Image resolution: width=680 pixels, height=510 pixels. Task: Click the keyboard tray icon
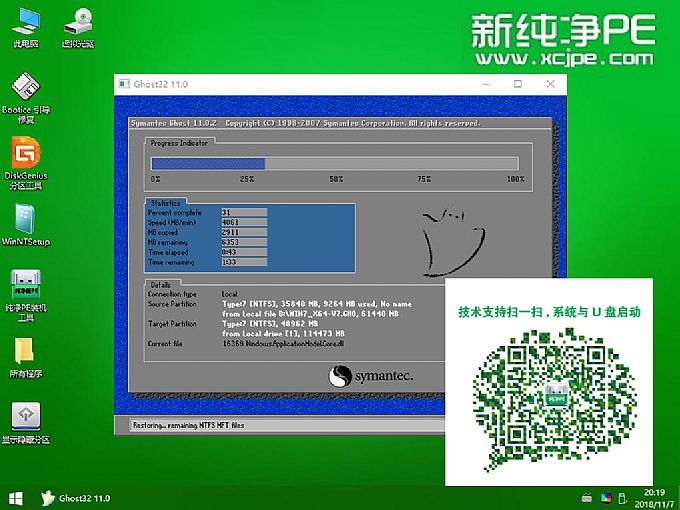click(586, 498)
